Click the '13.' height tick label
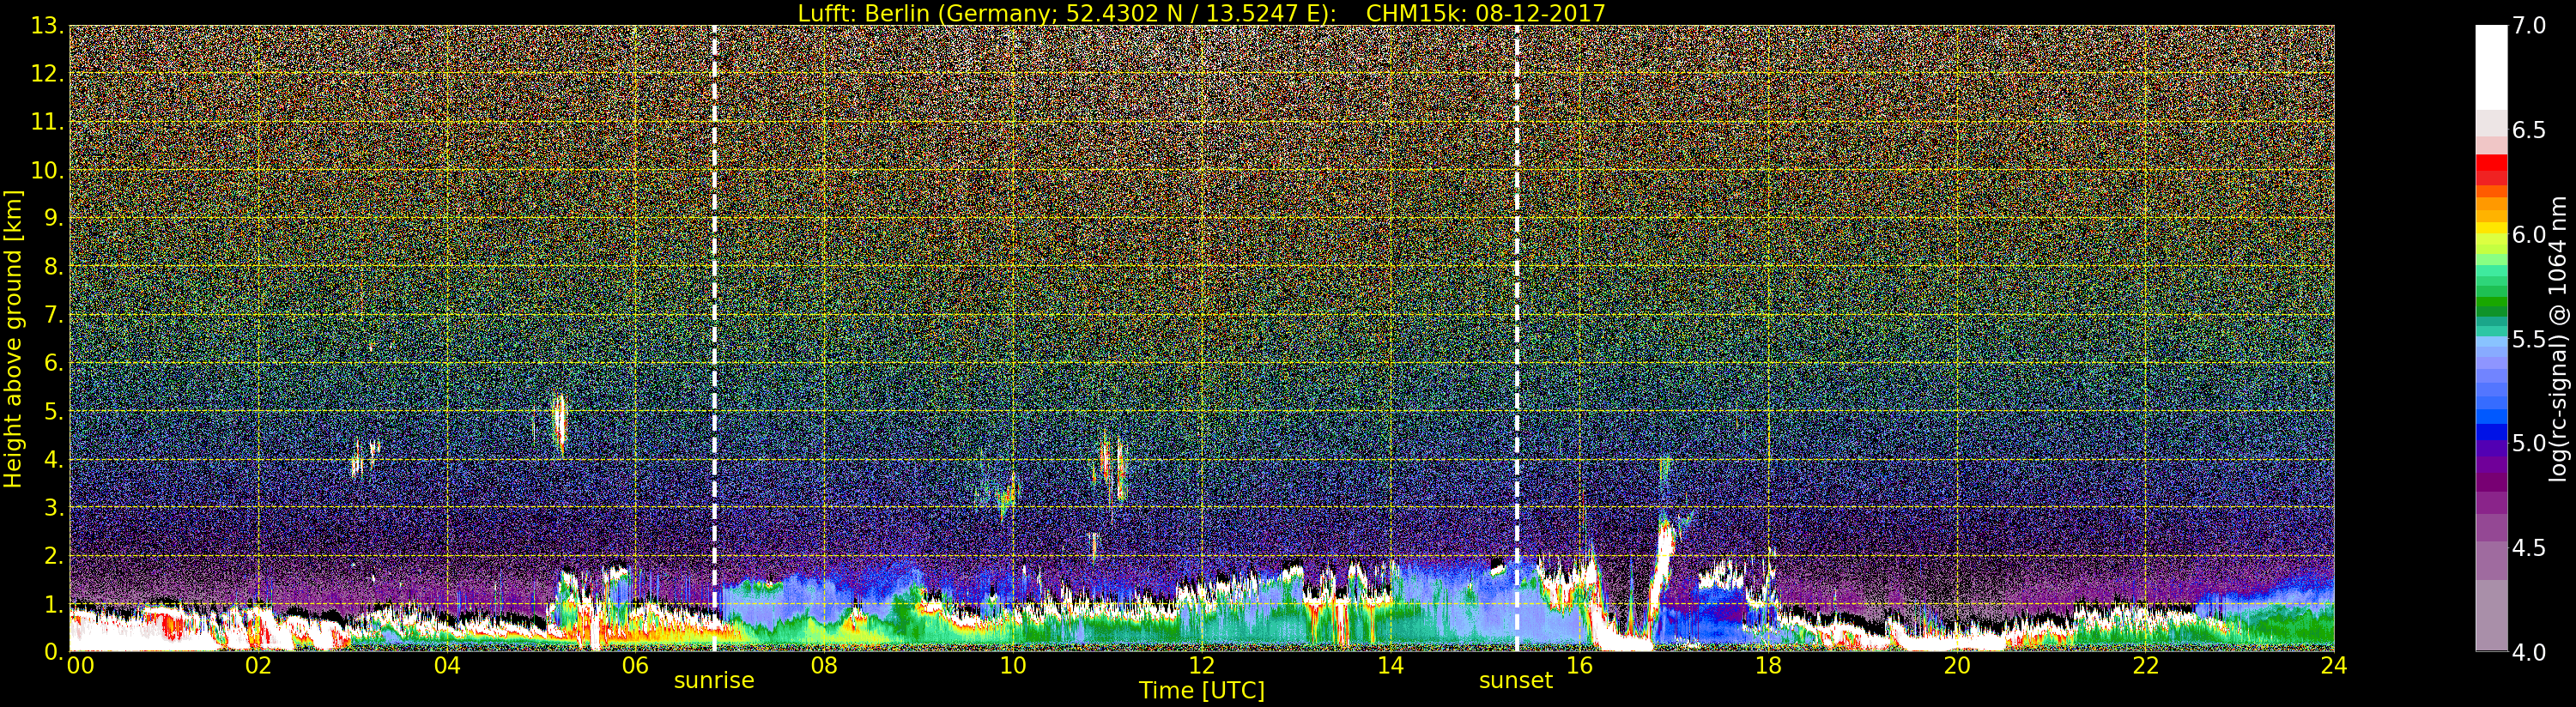This screenshot has height=707, width=2576. click(x=47, y=26)
